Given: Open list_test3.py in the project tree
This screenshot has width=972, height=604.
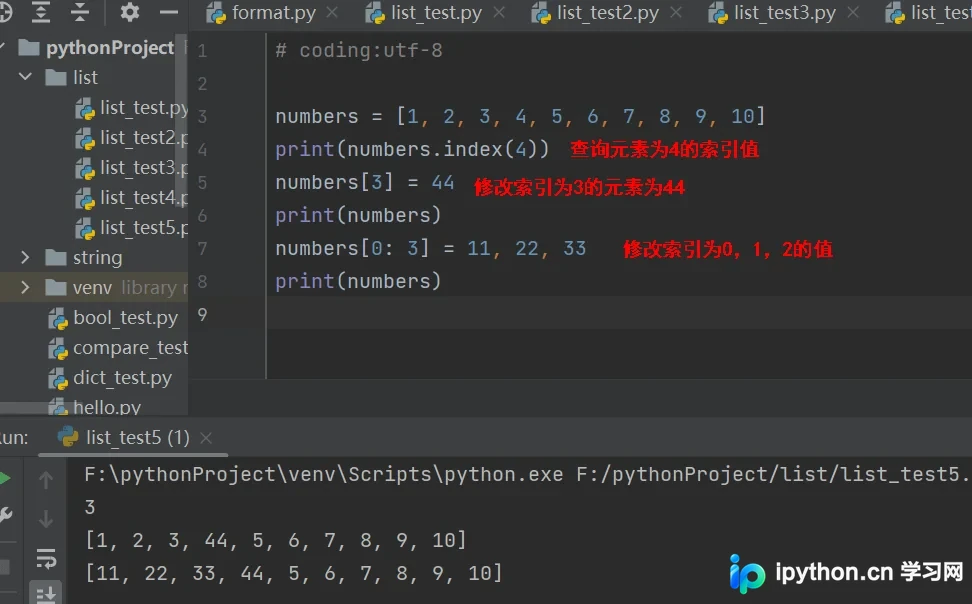Looking at the screenshot, I should tap(131, 168).
